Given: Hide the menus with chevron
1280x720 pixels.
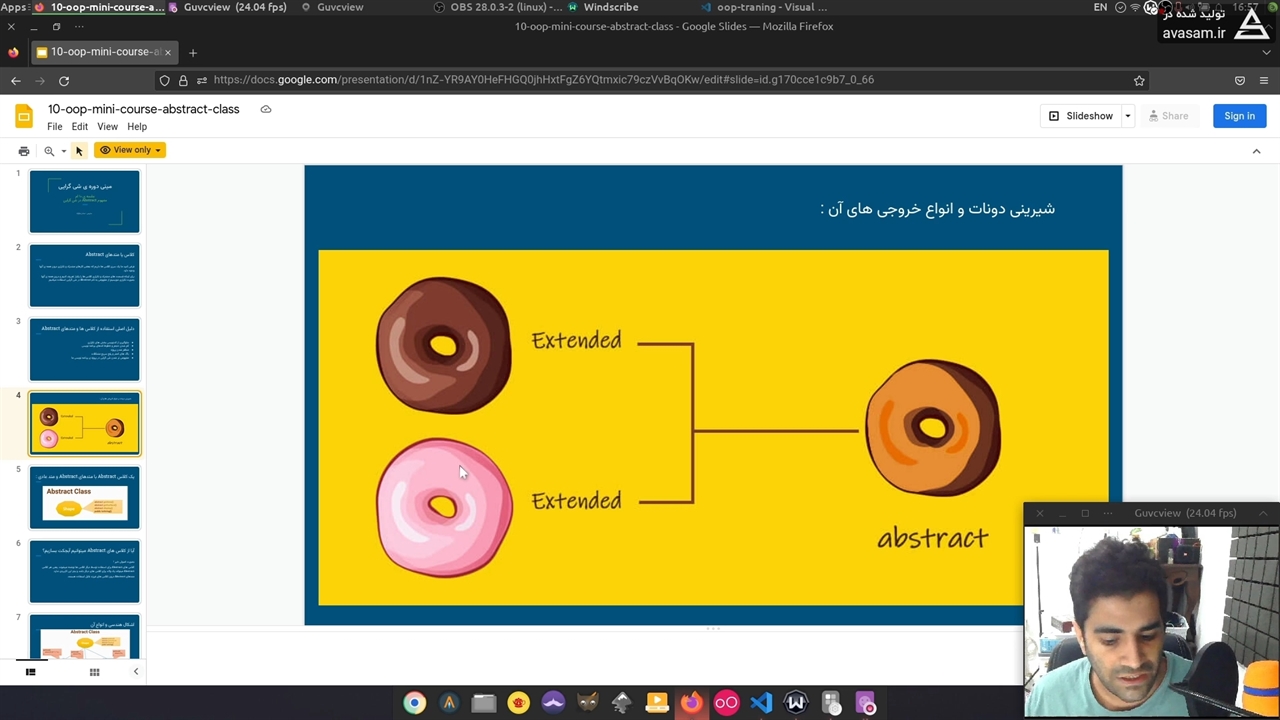Looking at the screenshot, I should 1256,151.
